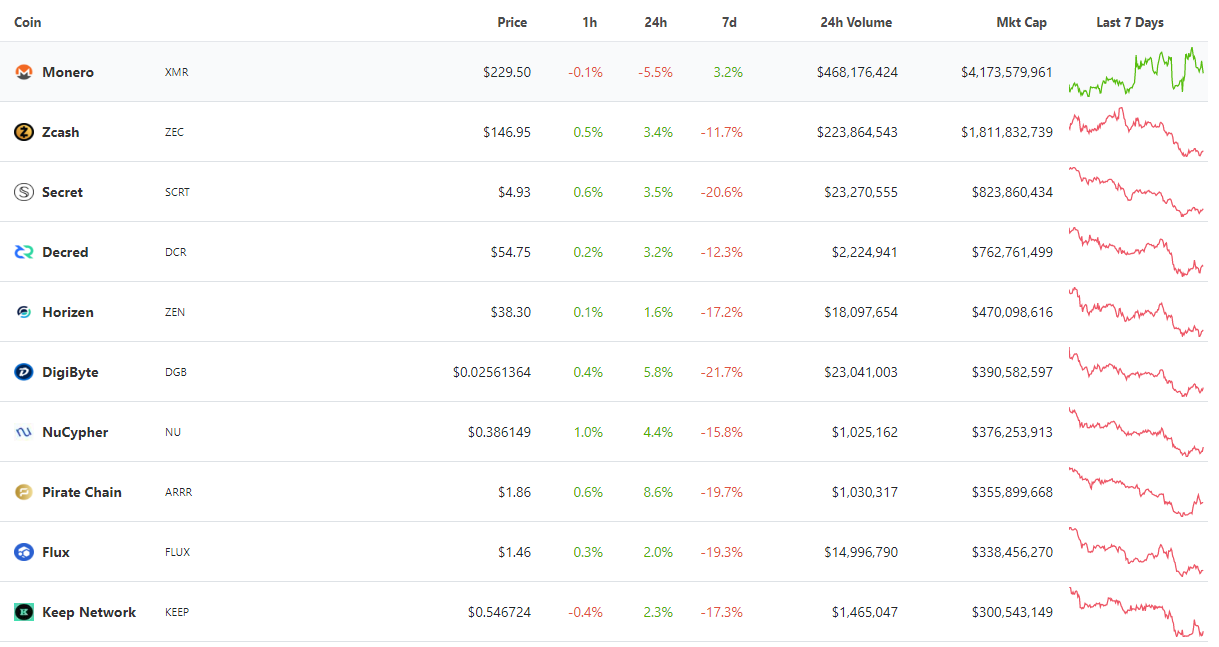Viewport: 1219px width, 647px height.
Task: Click Zcash price $146.95
Action: [507, 132]
